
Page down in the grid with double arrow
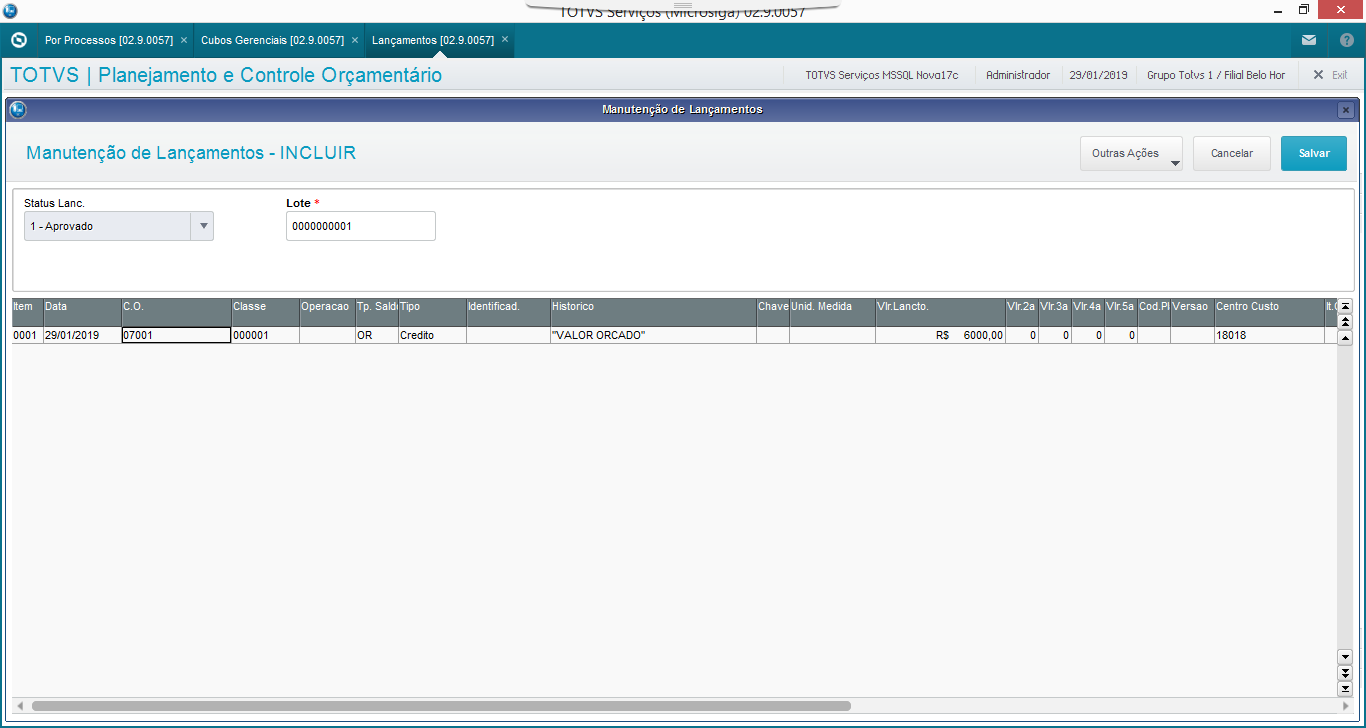(1345, 673)
